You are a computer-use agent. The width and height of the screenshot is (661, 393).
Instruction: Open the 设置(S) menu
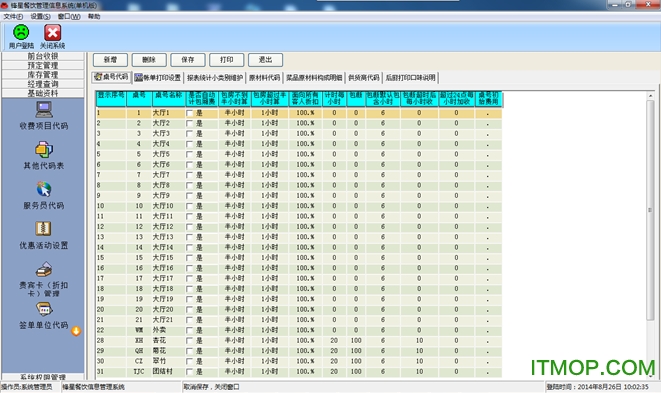click(40, 16)
